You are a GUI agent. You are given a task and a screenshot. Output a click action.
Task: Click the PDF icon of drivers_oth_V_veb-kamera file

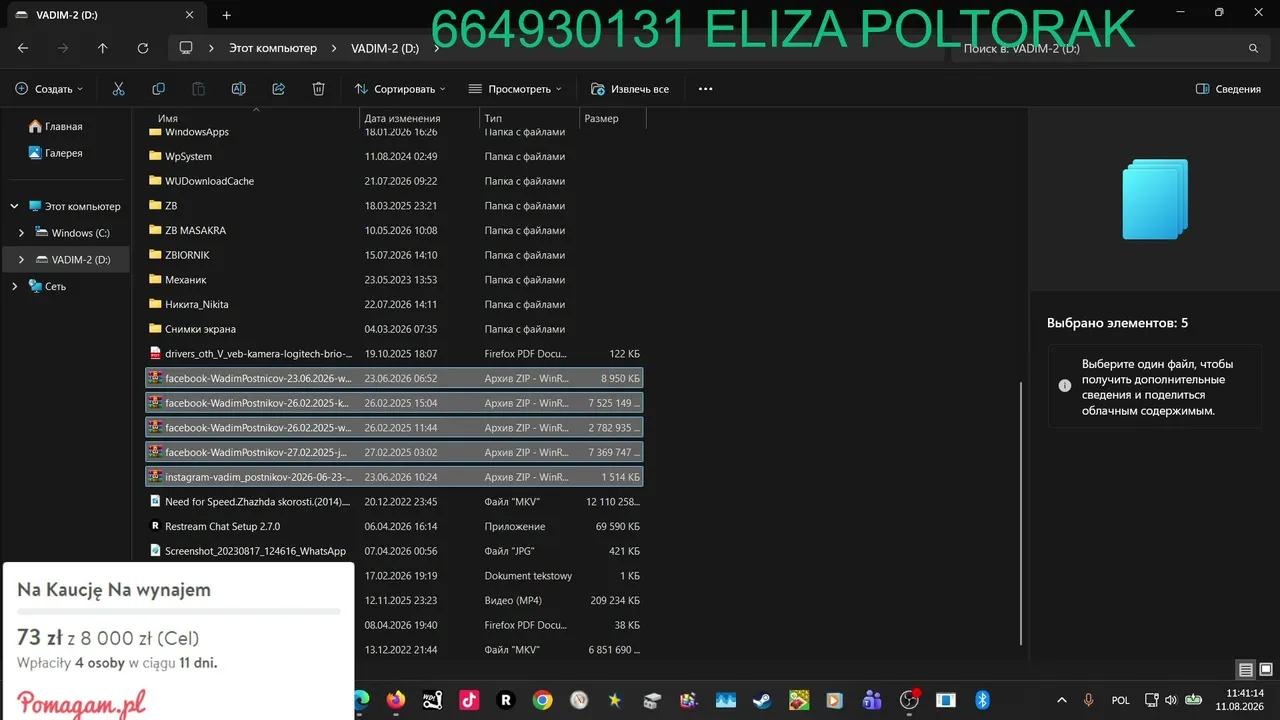click(155, 353)
